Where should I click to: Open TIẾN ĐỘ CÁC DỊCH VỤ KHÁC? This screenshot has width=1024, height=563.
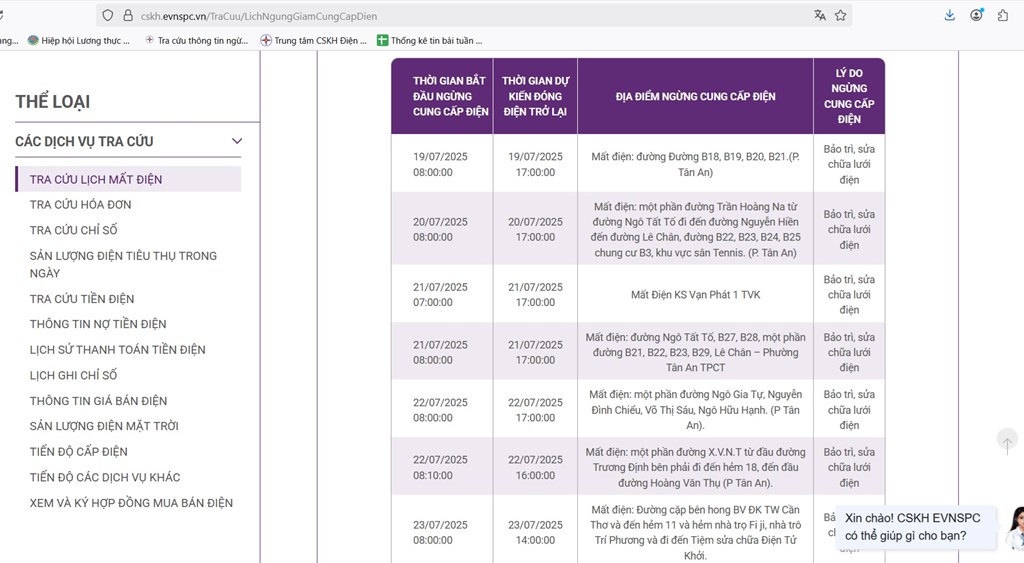[x=104, y=477]
